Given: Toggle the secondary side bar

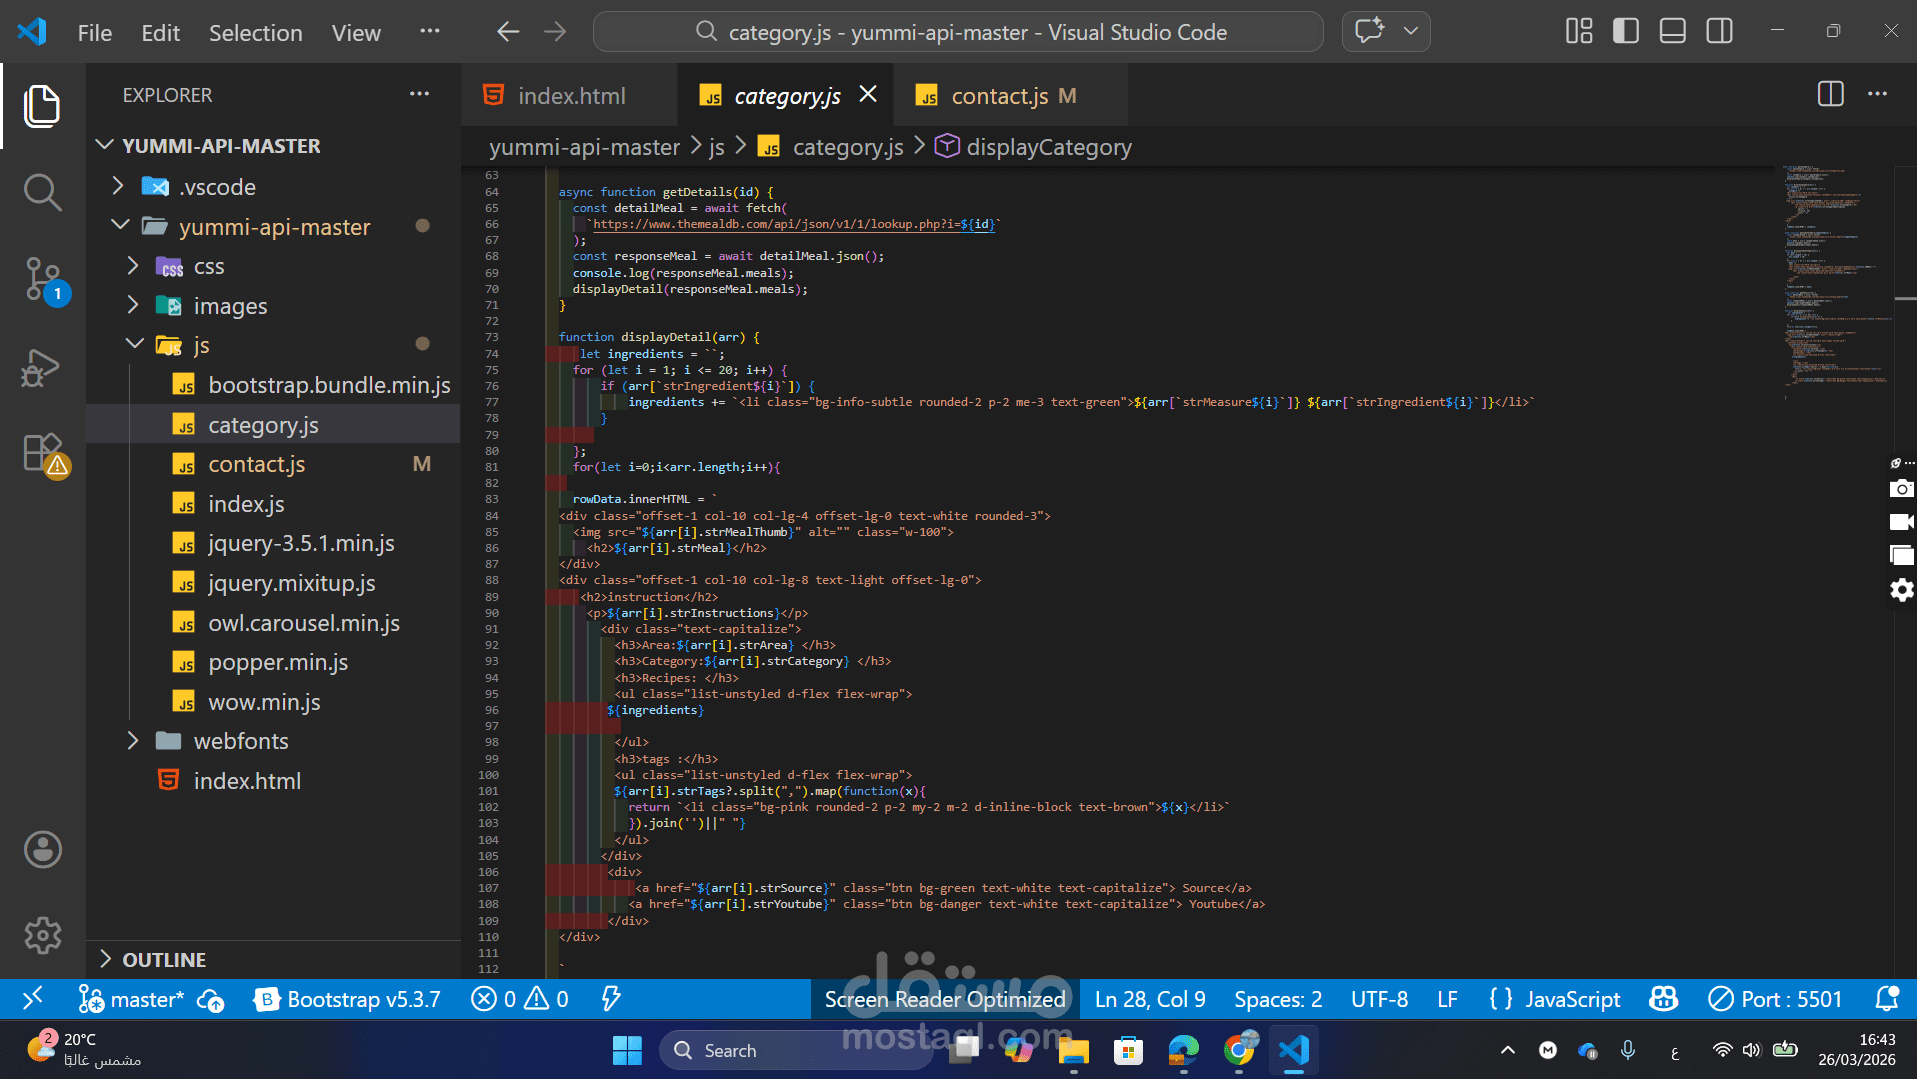Looking at the screenshot, I should click(1719, 32).
